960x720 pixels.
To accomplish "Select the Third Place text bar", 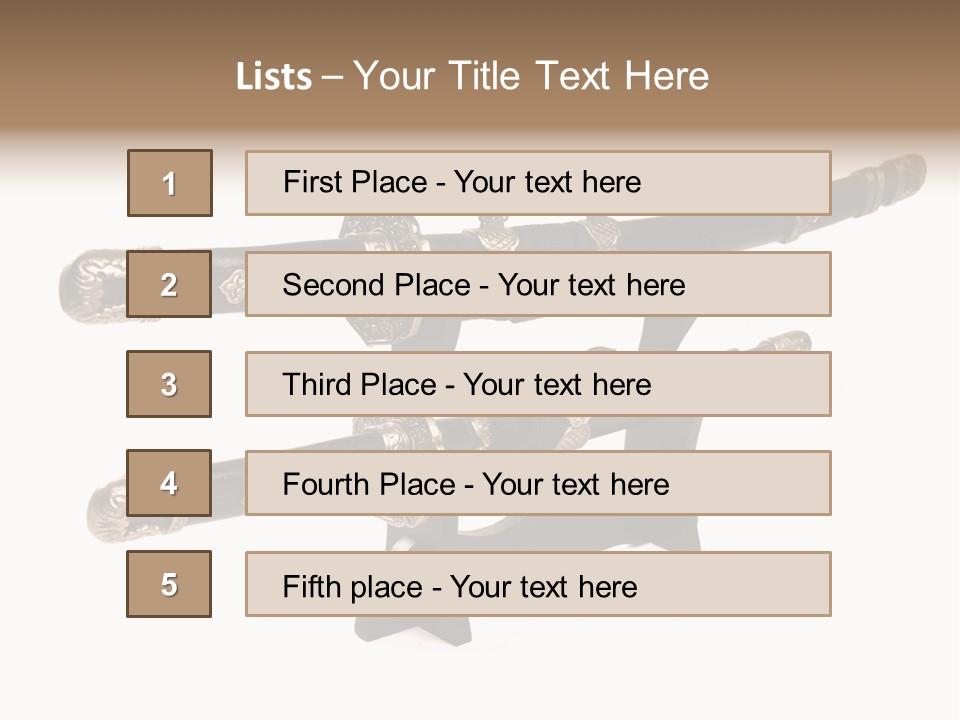I will pos(538,384).
